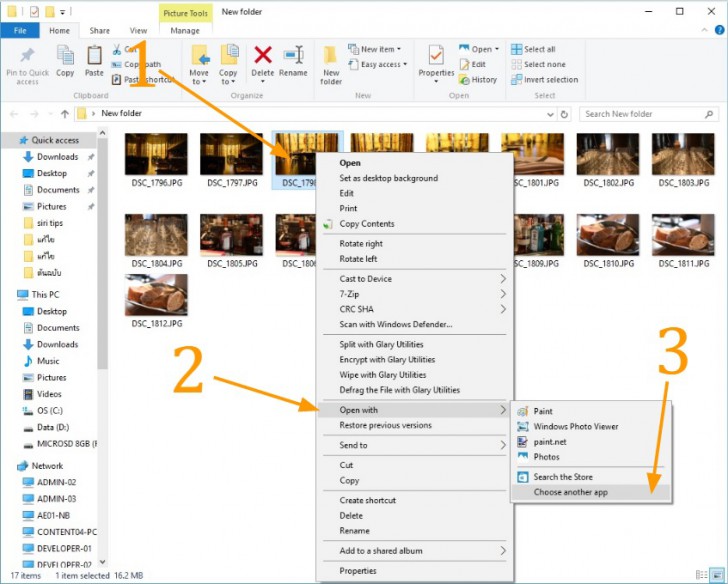
Task: Open the New item dropdown
Action: [x=374, y=49]
